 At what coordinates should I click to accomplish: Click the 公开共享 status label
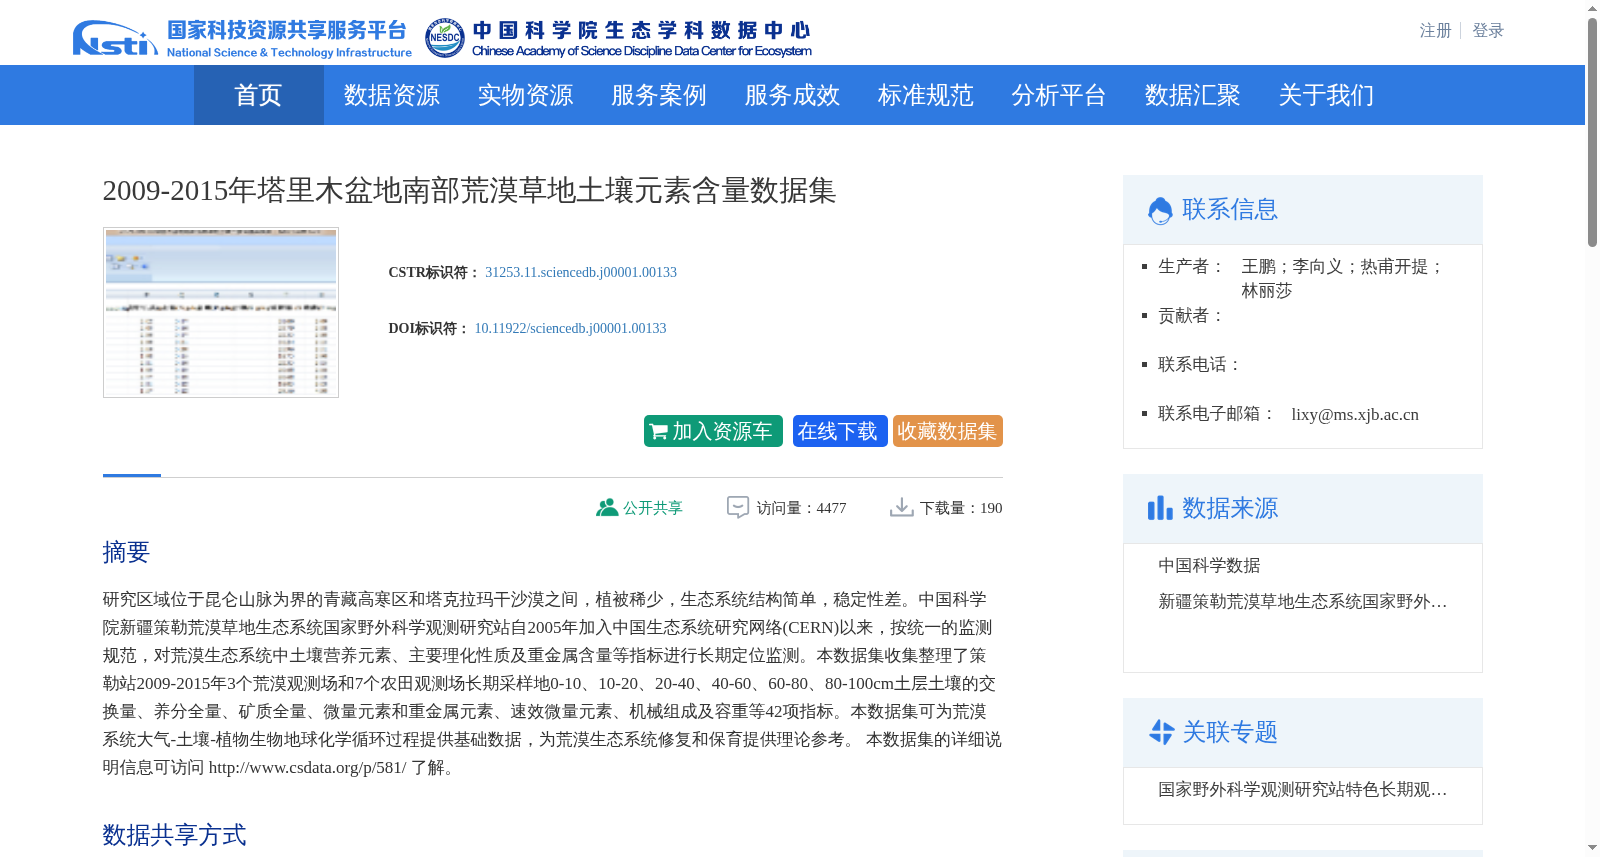653,508
